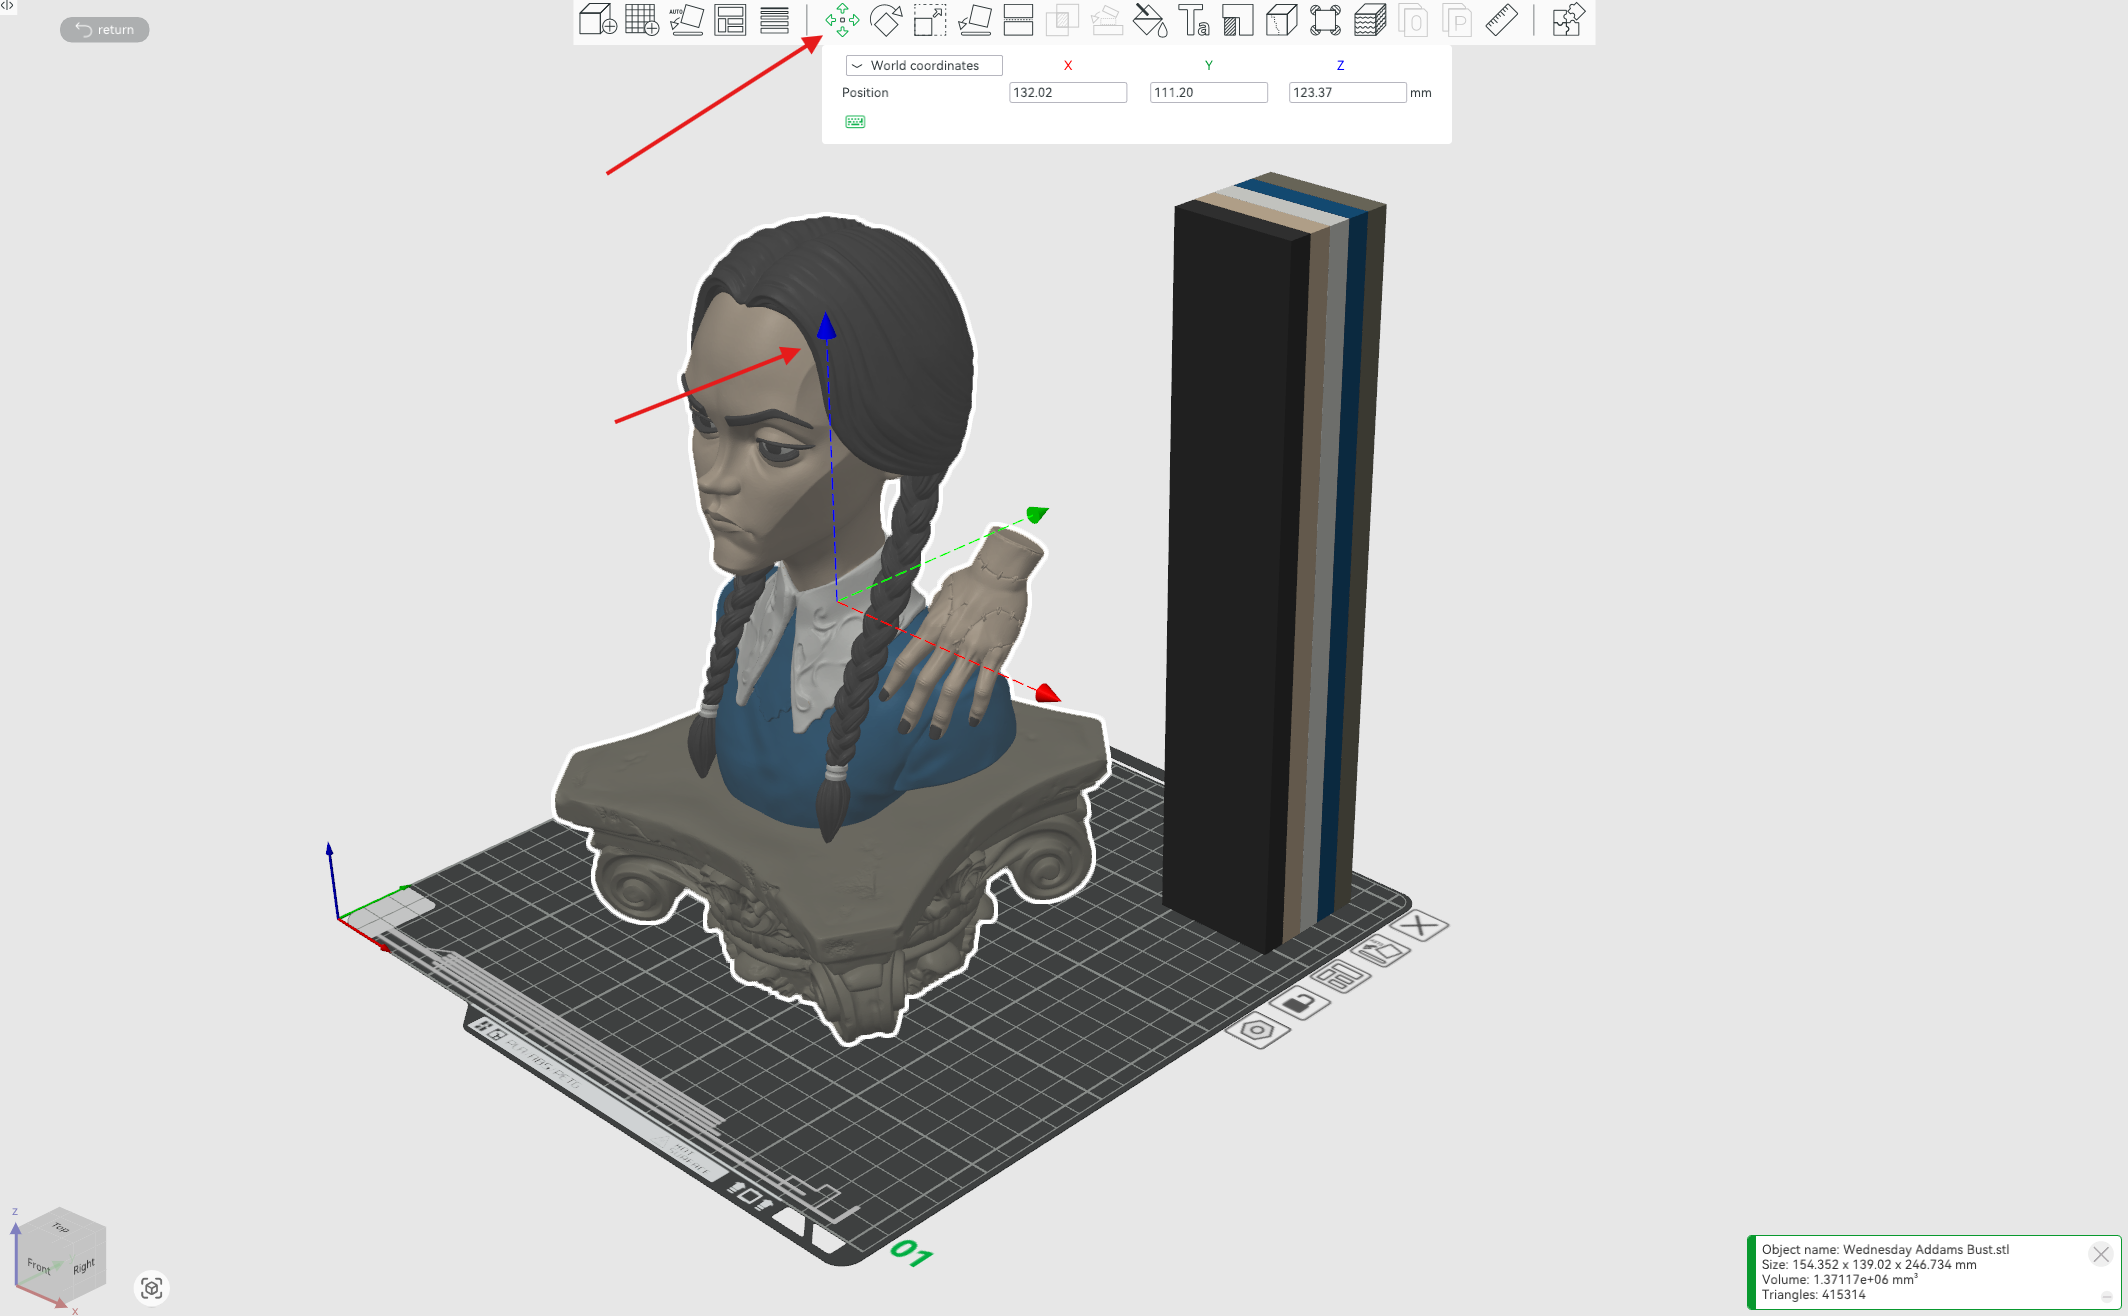2128x1316 pixels.
Task: Click the 'Position' label
Action: point(865,93)
